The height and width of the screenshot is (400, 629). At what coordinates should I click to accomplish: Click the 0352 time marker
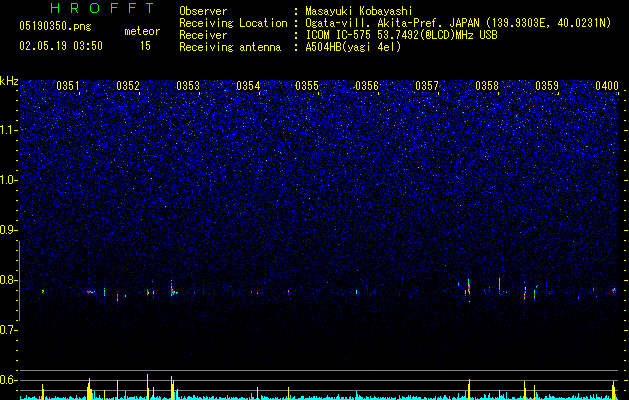tap(128, 85)
